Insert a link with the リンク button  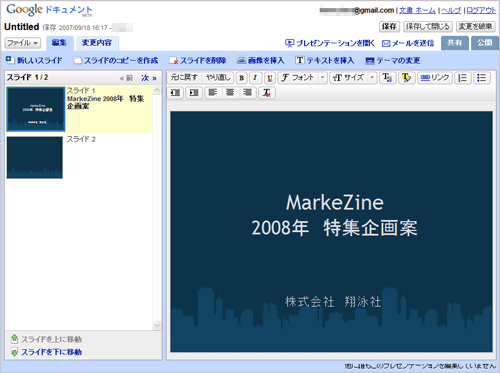[435, 78]
